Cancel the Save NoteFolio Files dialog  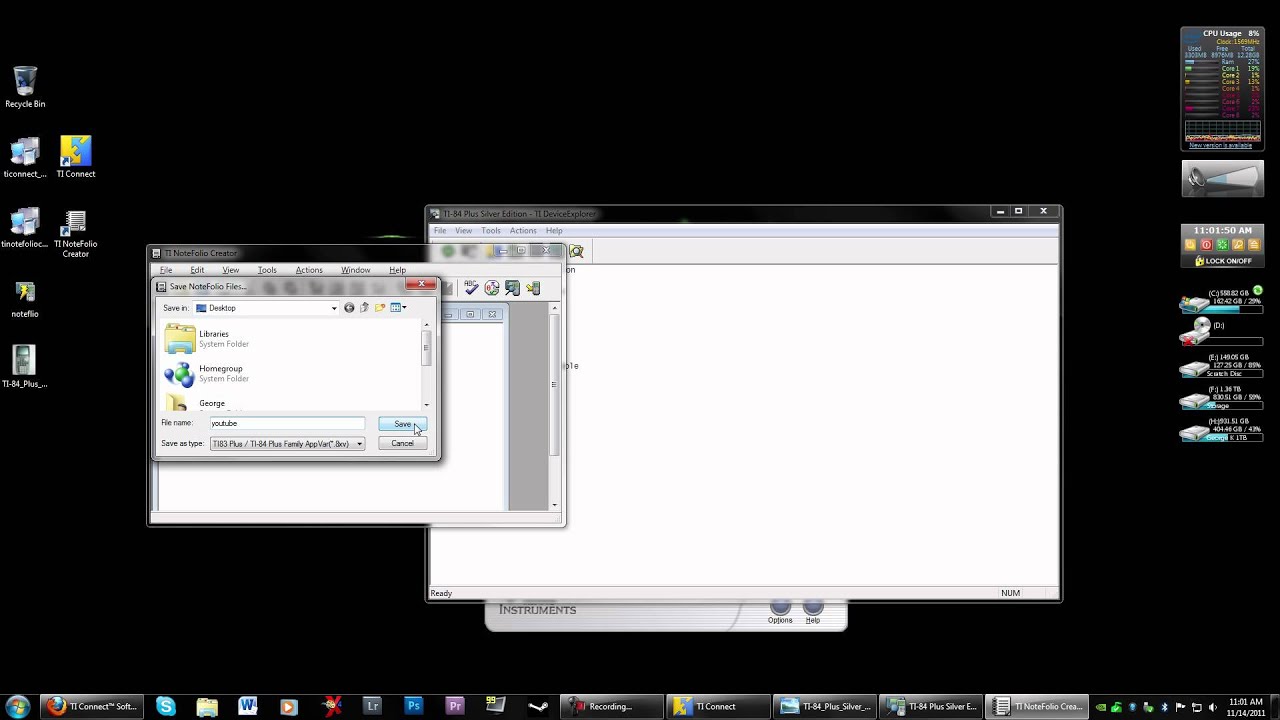402,443
